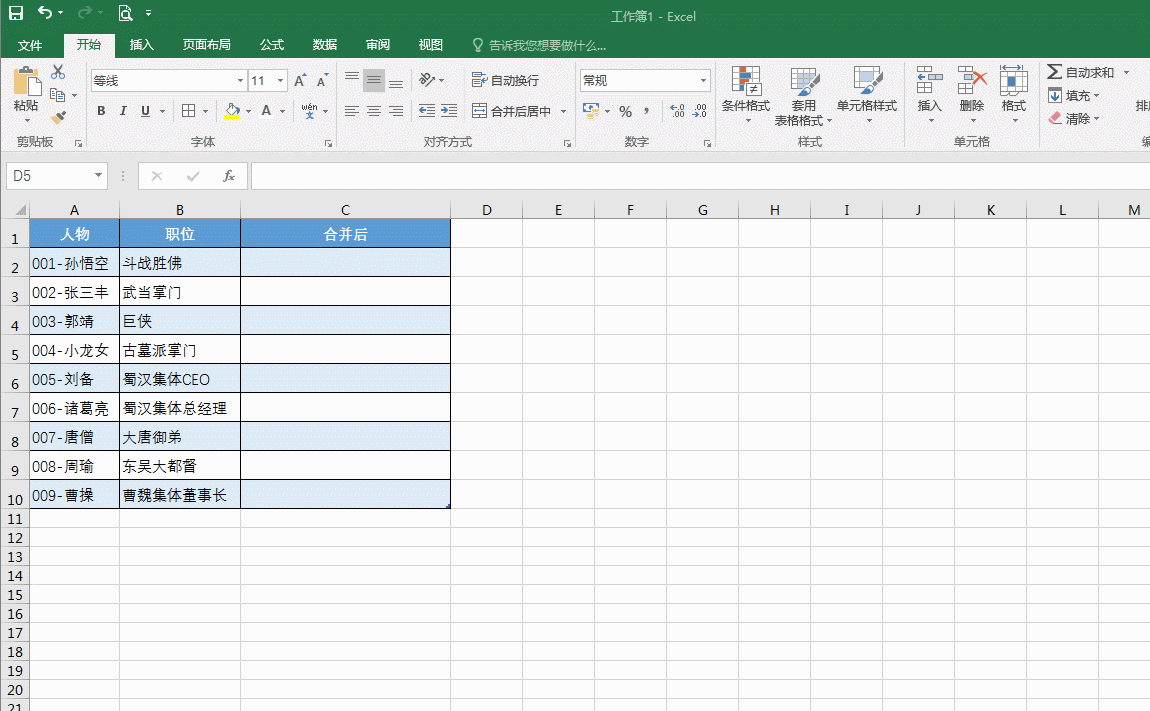Expand the 合并后居中 dropdown arrow
This screenshot has height=711, width=1150.
coord(563,112)
